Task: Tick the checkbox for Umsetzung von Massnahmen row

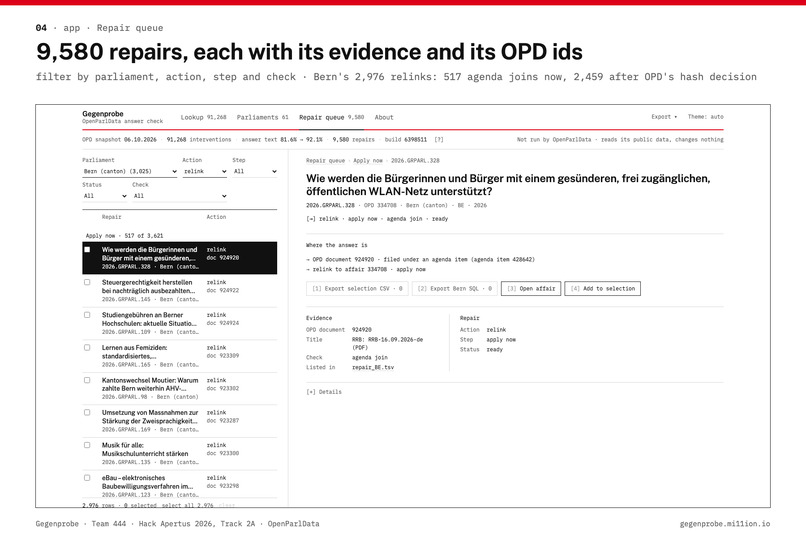Action: [87, 413]
